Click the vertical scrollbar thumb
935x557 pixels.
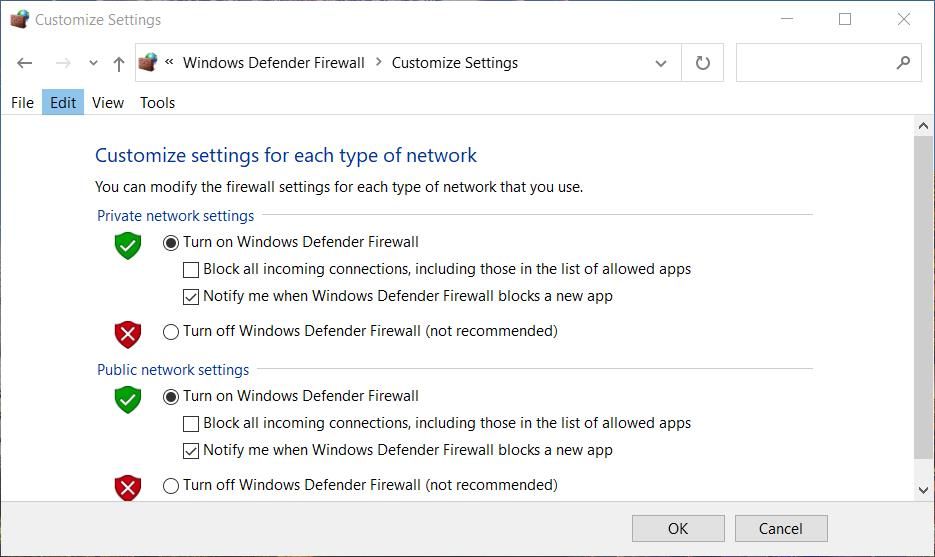[923, 297]
